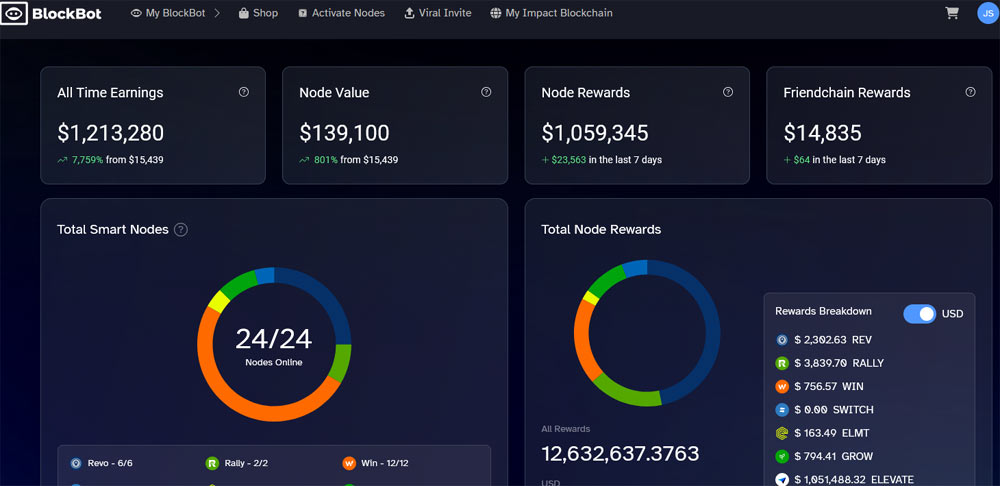The height and width of the screenshot is (486, 1000).
Task: Click the GROW token icon
Action: pos(782,456)
